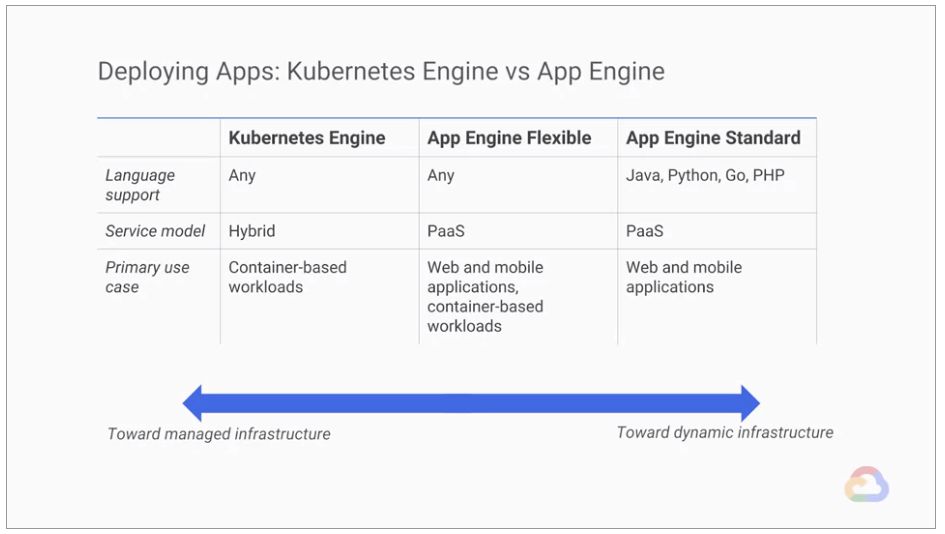Click the 'Primary use case' row label
Viewport: 945px width, 534px height.
147,277
